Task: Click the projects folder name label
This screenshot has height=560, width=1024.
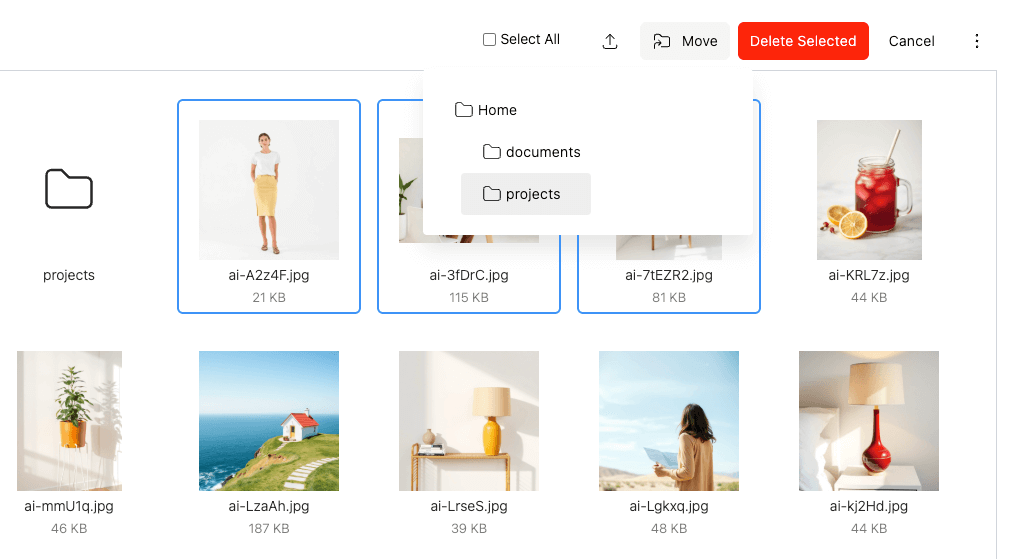Action: 69,275
